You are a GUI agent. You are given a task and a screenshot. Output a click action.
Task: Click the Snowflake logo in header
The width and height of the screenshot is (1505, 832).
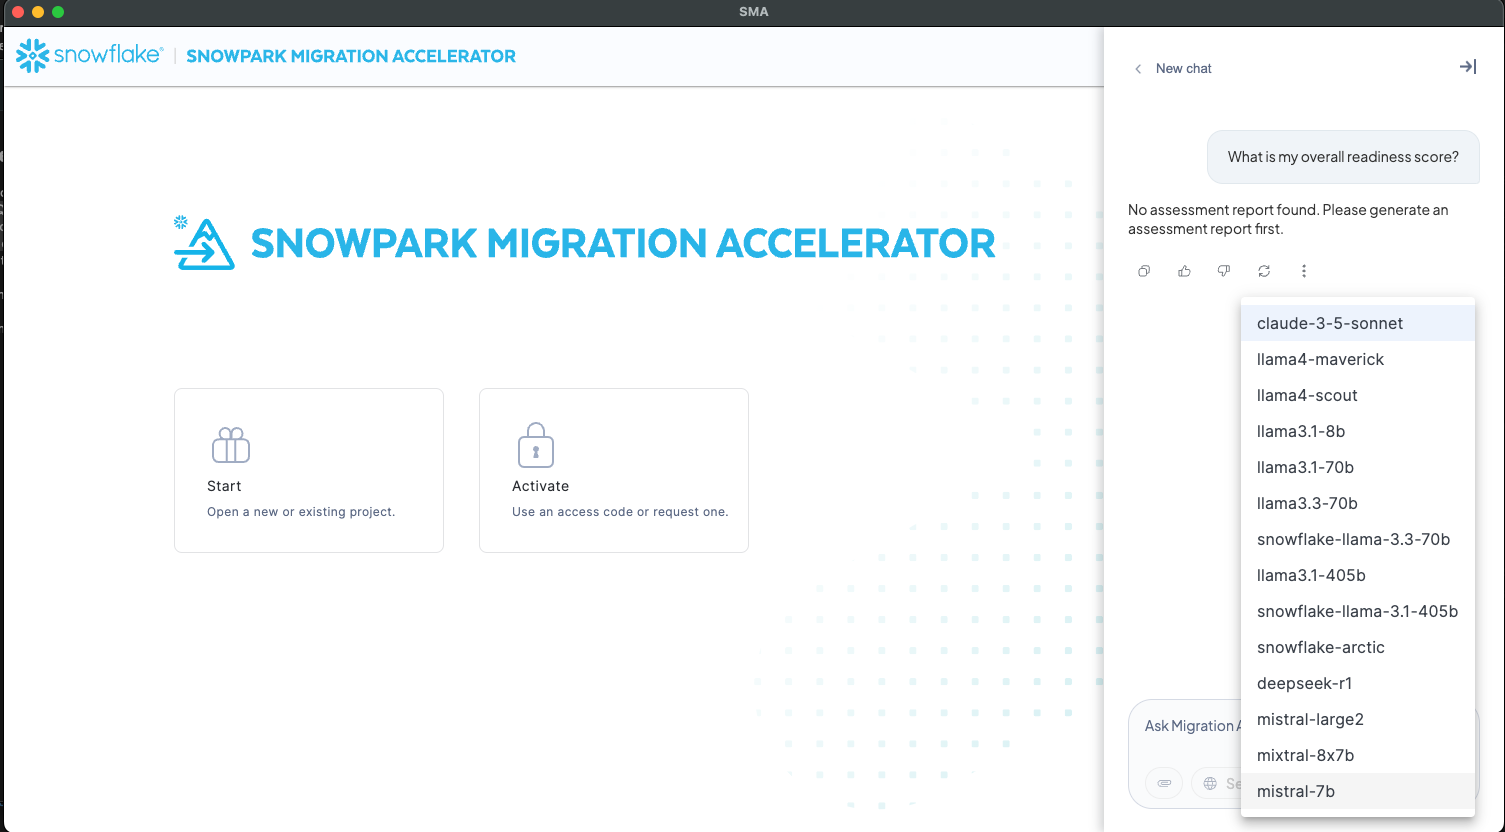[89, 56]
